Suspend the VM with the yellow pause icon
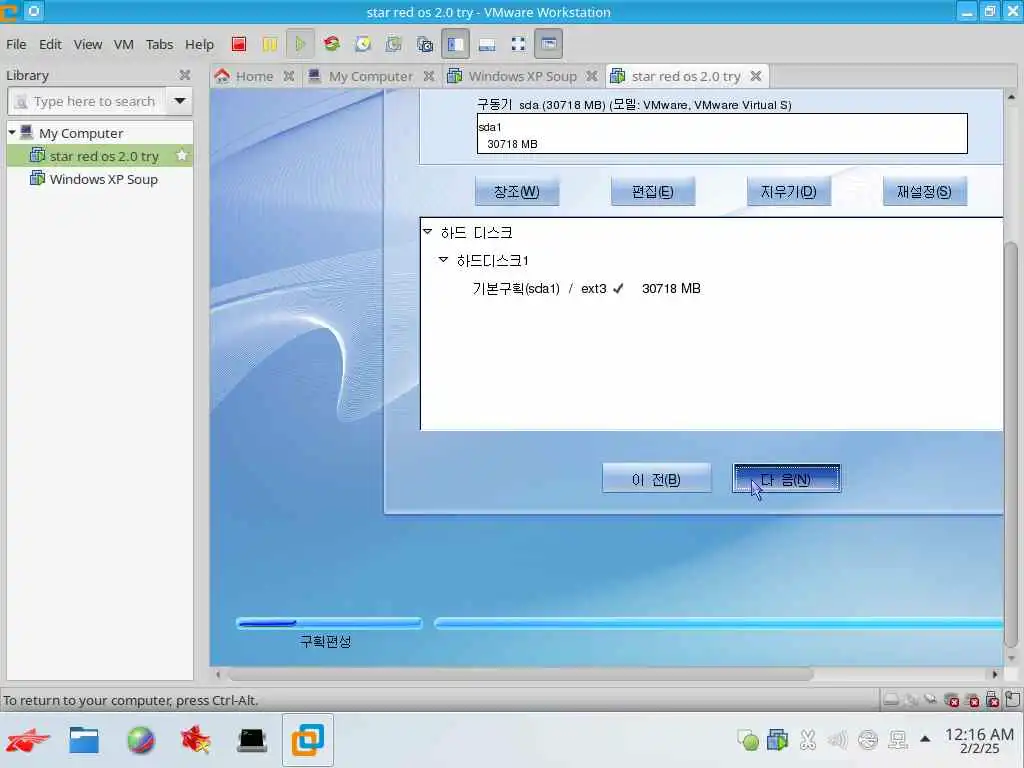This screenshot has height=768, width=1024. [x=270, y=44]
